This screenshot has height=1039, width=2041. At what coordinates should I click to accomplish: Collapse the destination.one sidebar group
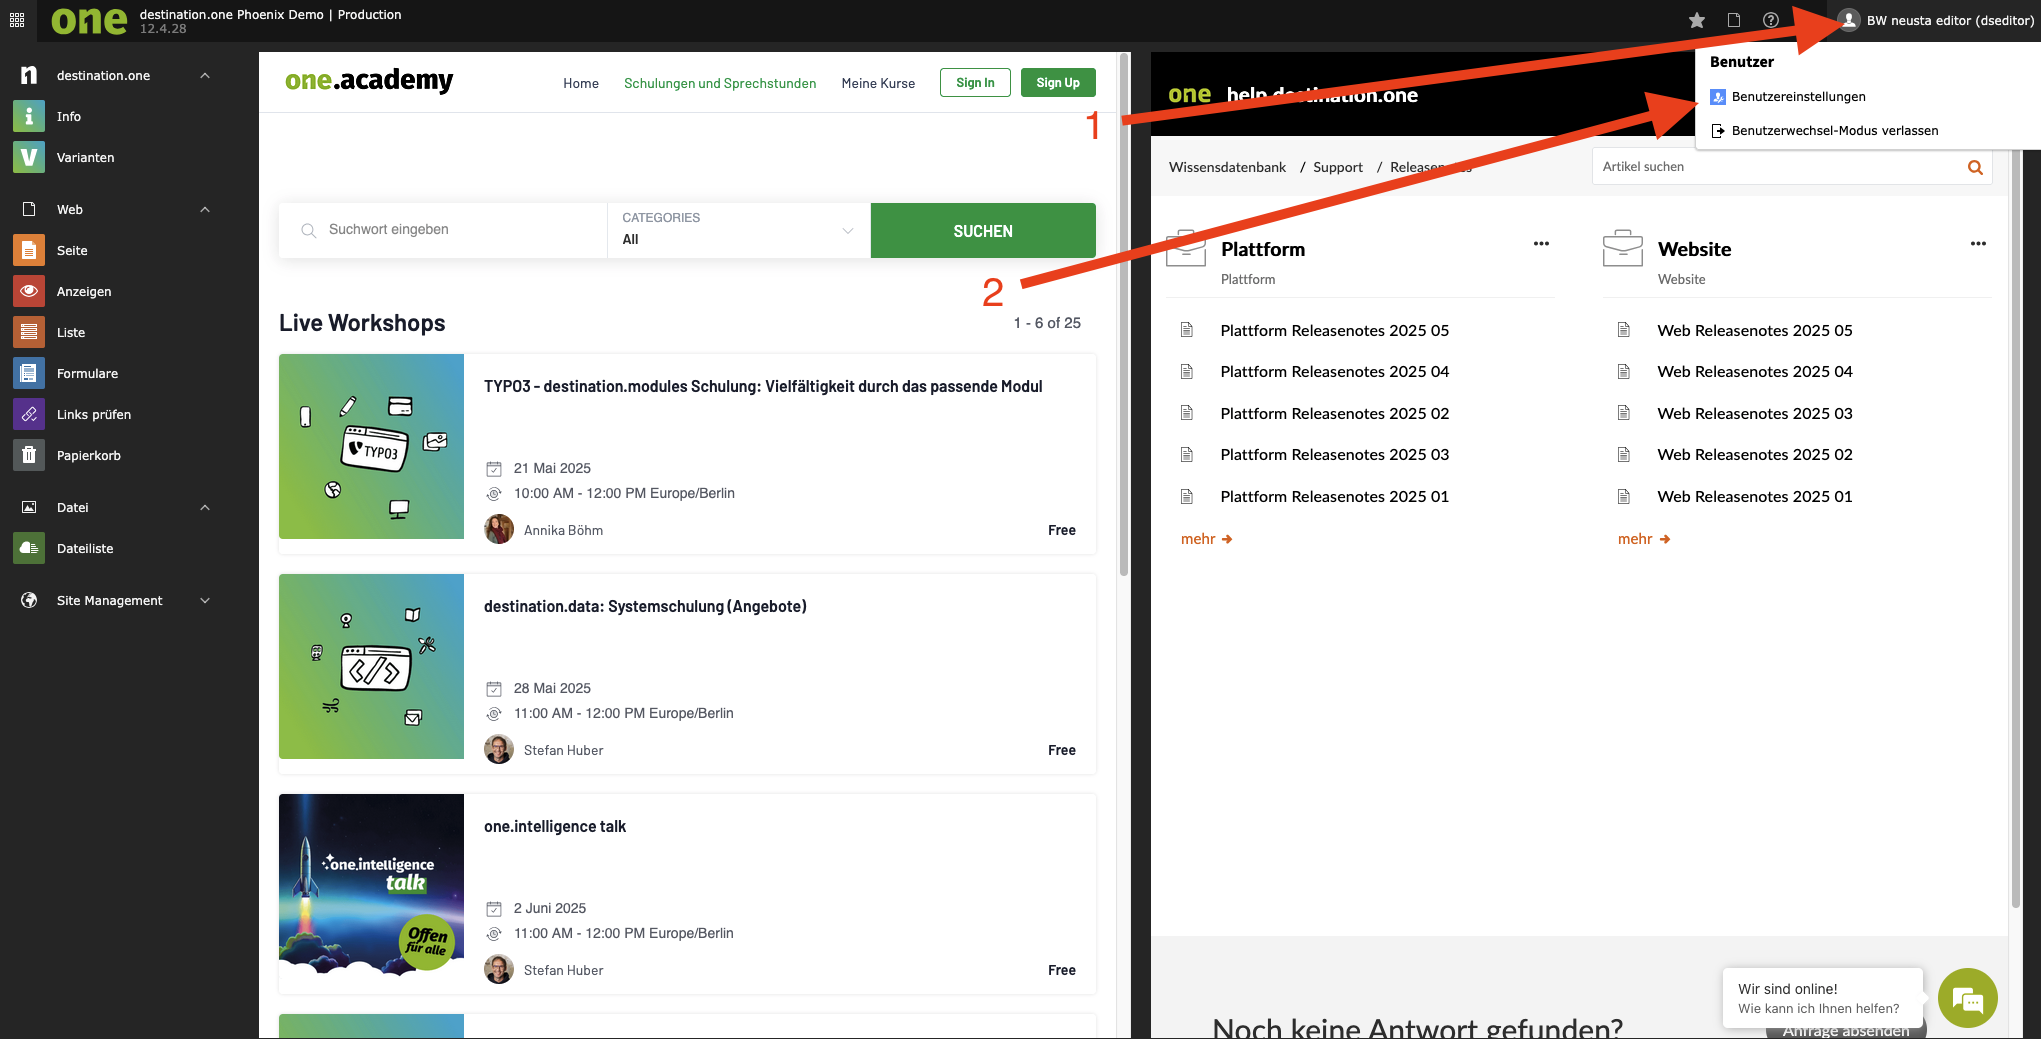tap(205, 75)
